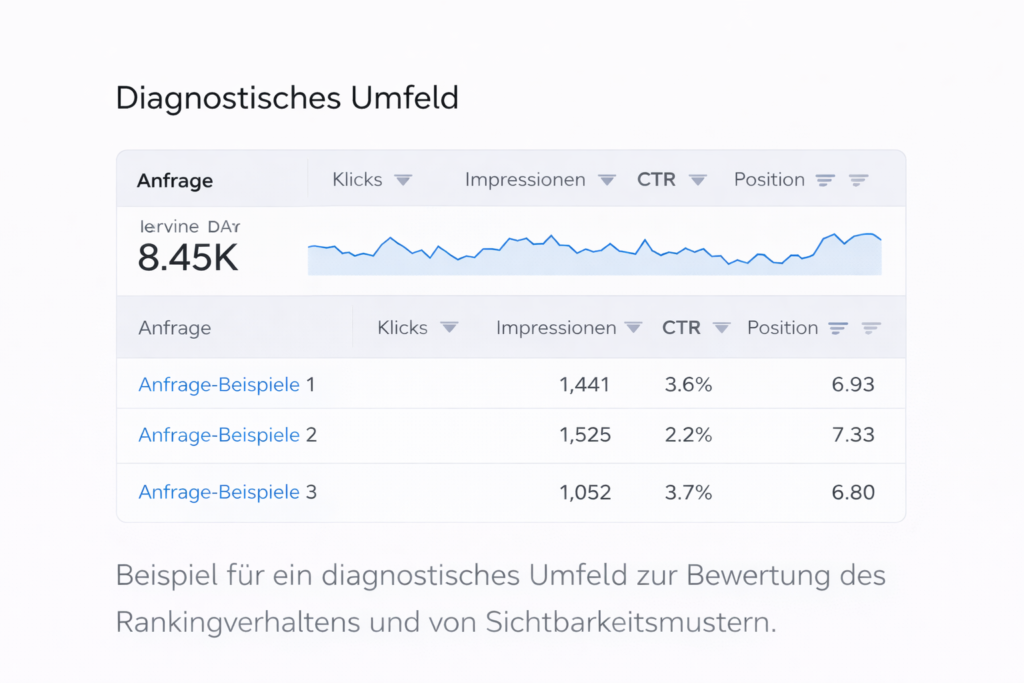The width and height of the screenshot is (1024, 683).
Task: Click the 8.45K metric value
Action: pos(188,259)
